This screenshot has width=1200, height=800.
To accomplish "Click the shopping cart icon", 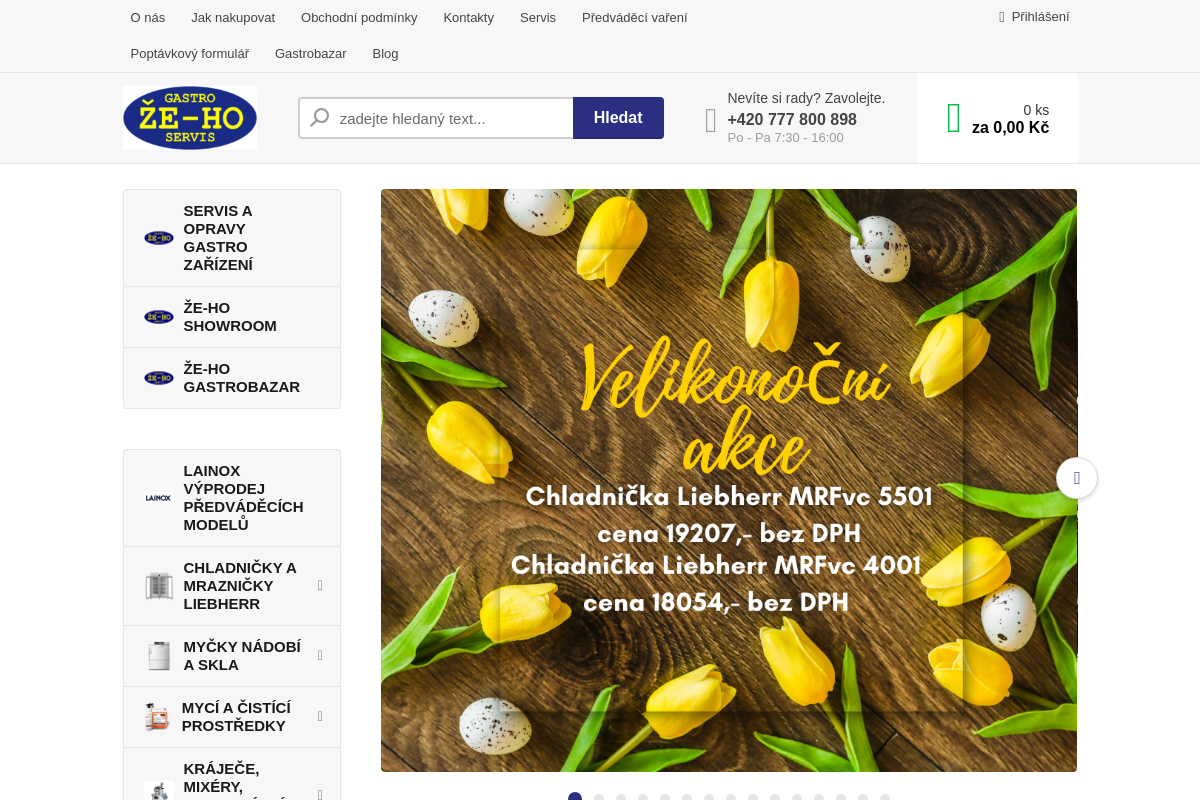I will click(x=953, y=118).
